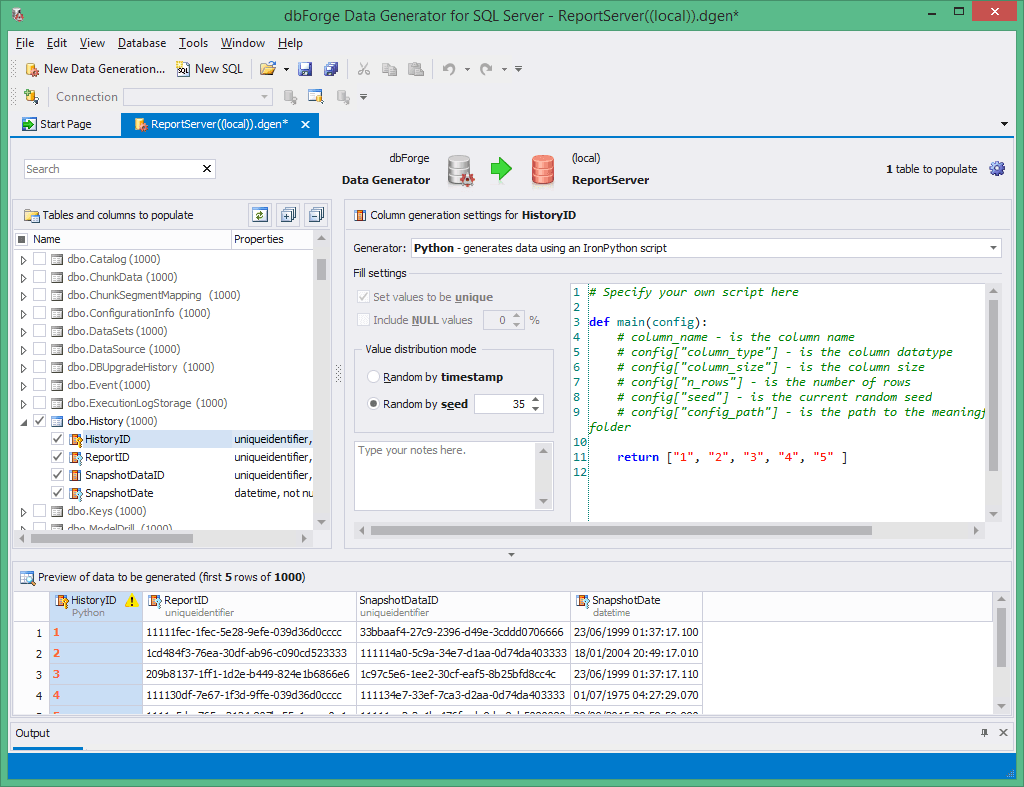
Task: Click the third icon right of the Connection combo box
Action: (343, 97)
